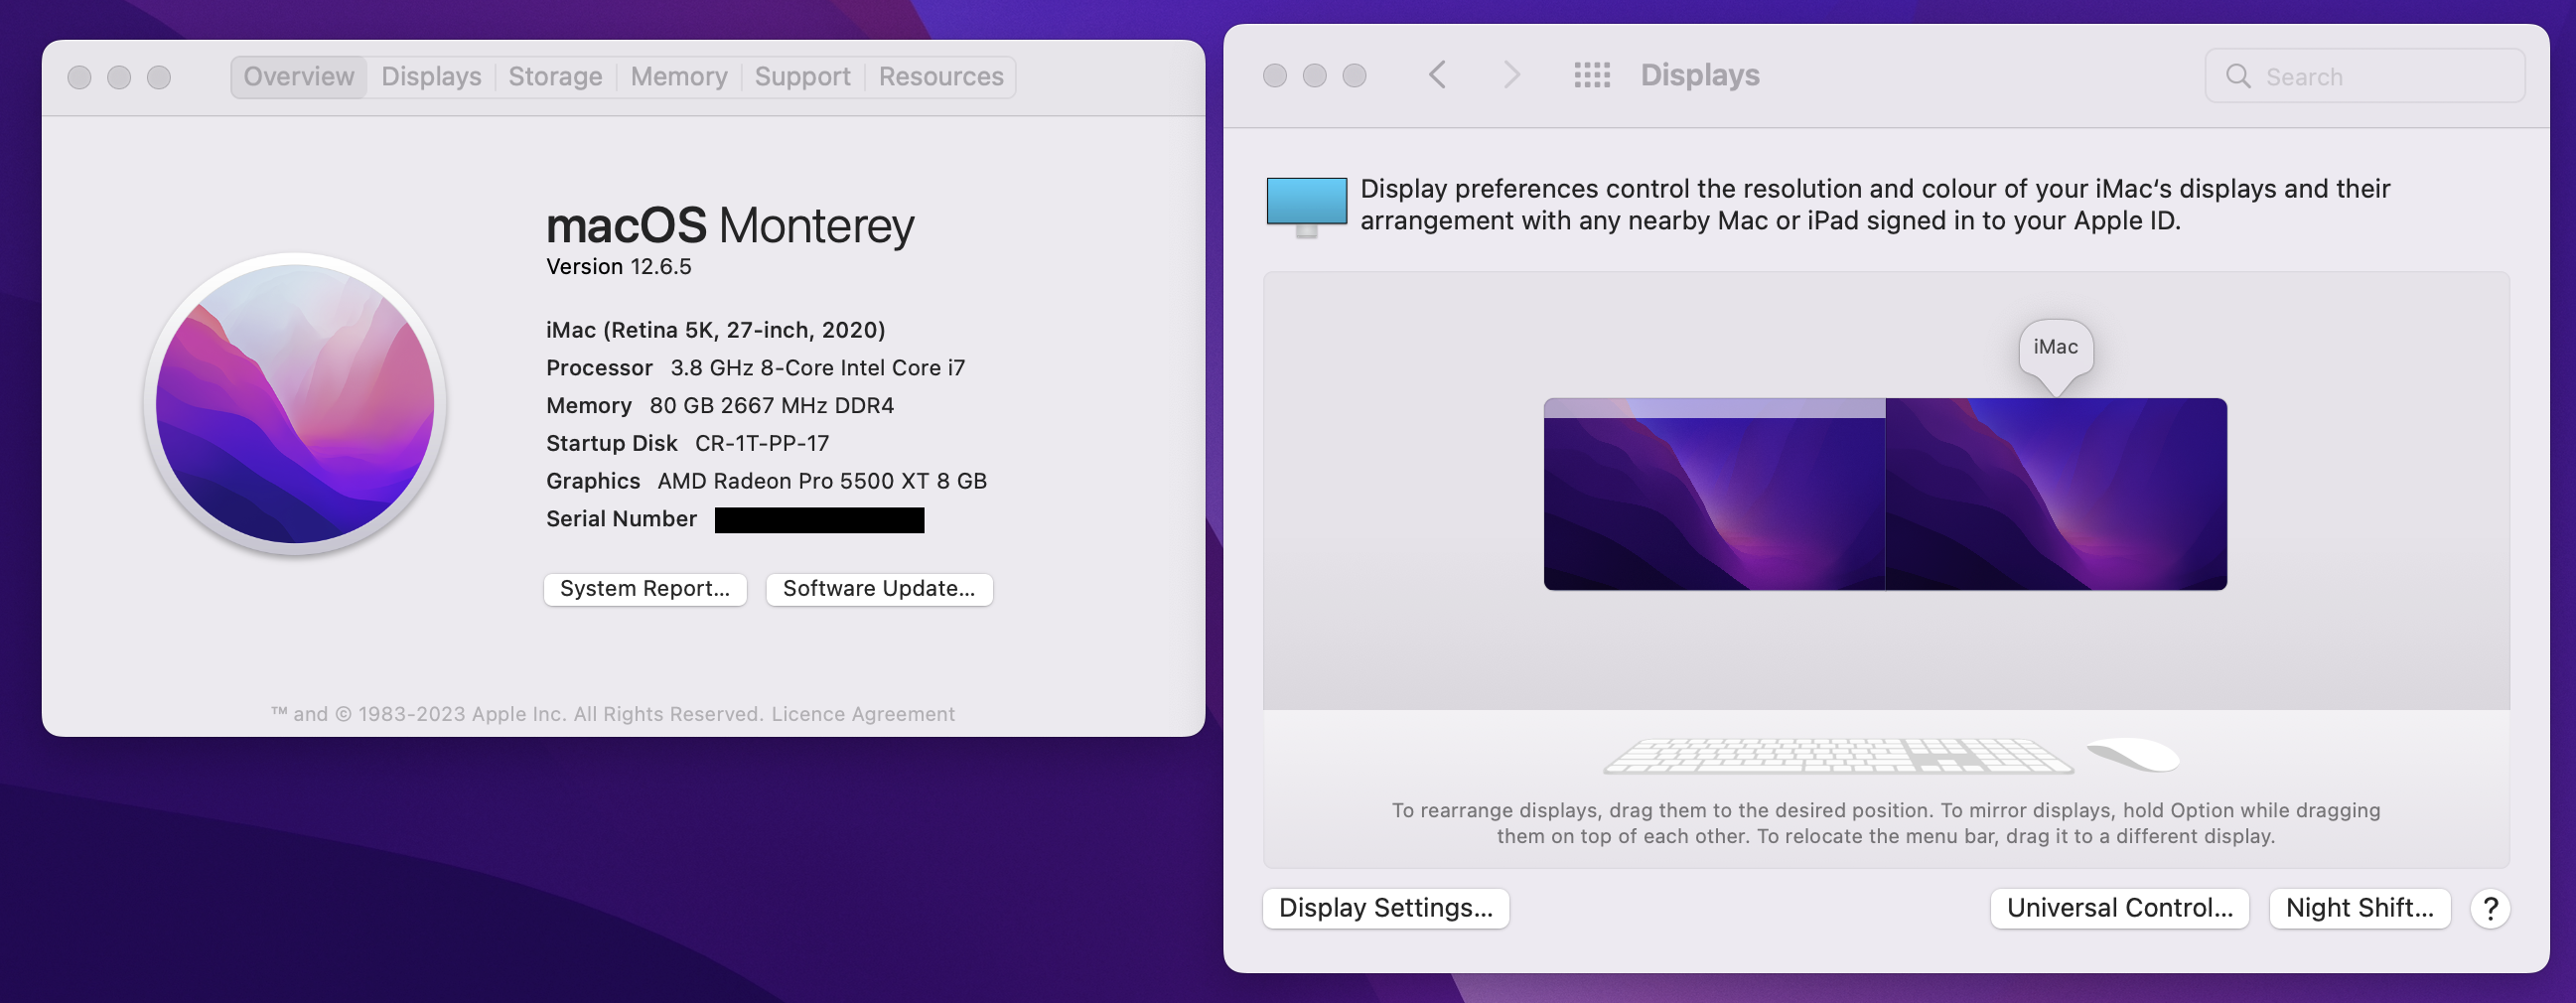Go forward in the Displays preferences window
This screenshot has width=2576, height=1003.
1511,75
